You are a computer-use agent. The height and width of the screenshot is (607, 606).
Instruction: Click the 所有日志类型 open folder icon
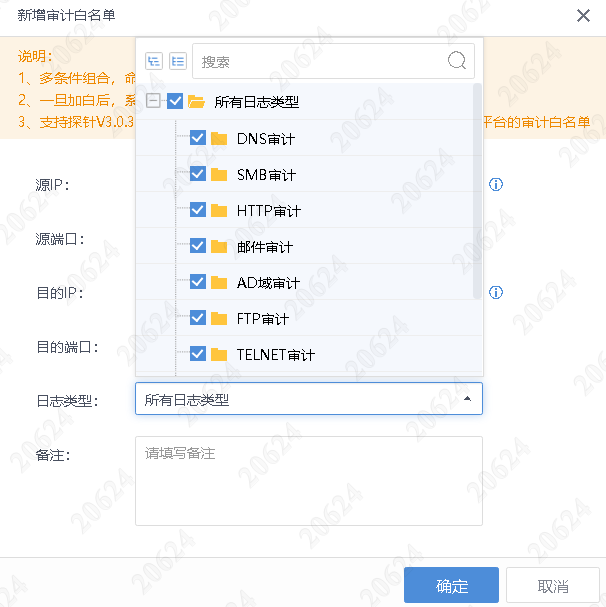[x=197, y=102]
